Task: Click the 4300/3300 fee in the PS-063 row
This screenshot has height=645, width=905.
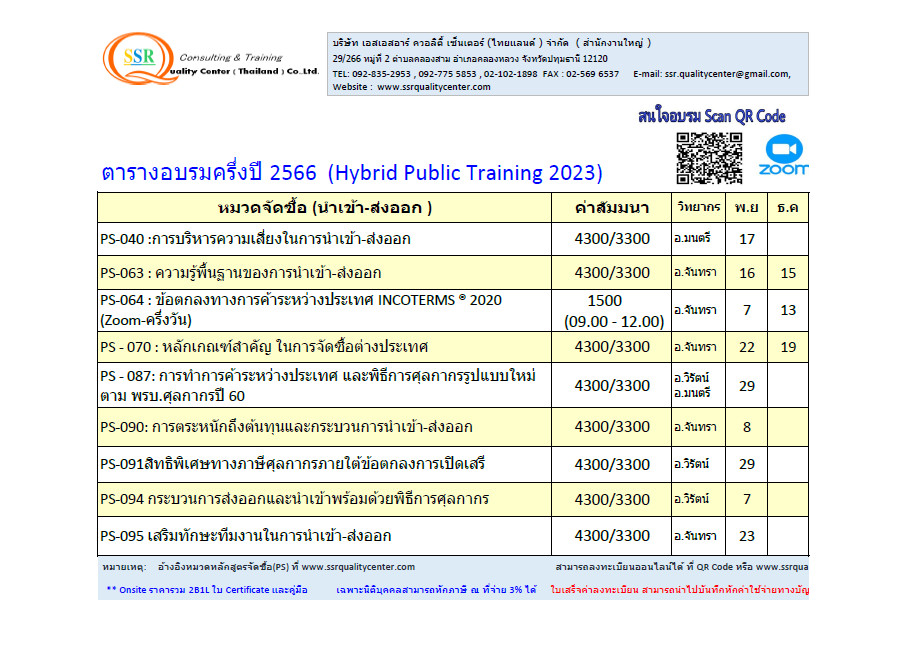Action: click(x=612, y=272)
